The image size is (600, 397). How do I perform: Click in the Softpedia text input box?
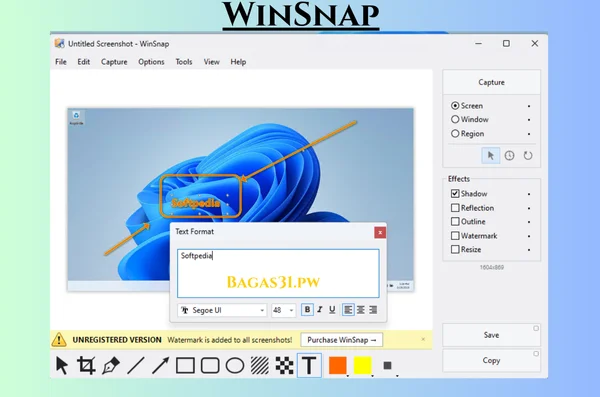pos(278,273)
